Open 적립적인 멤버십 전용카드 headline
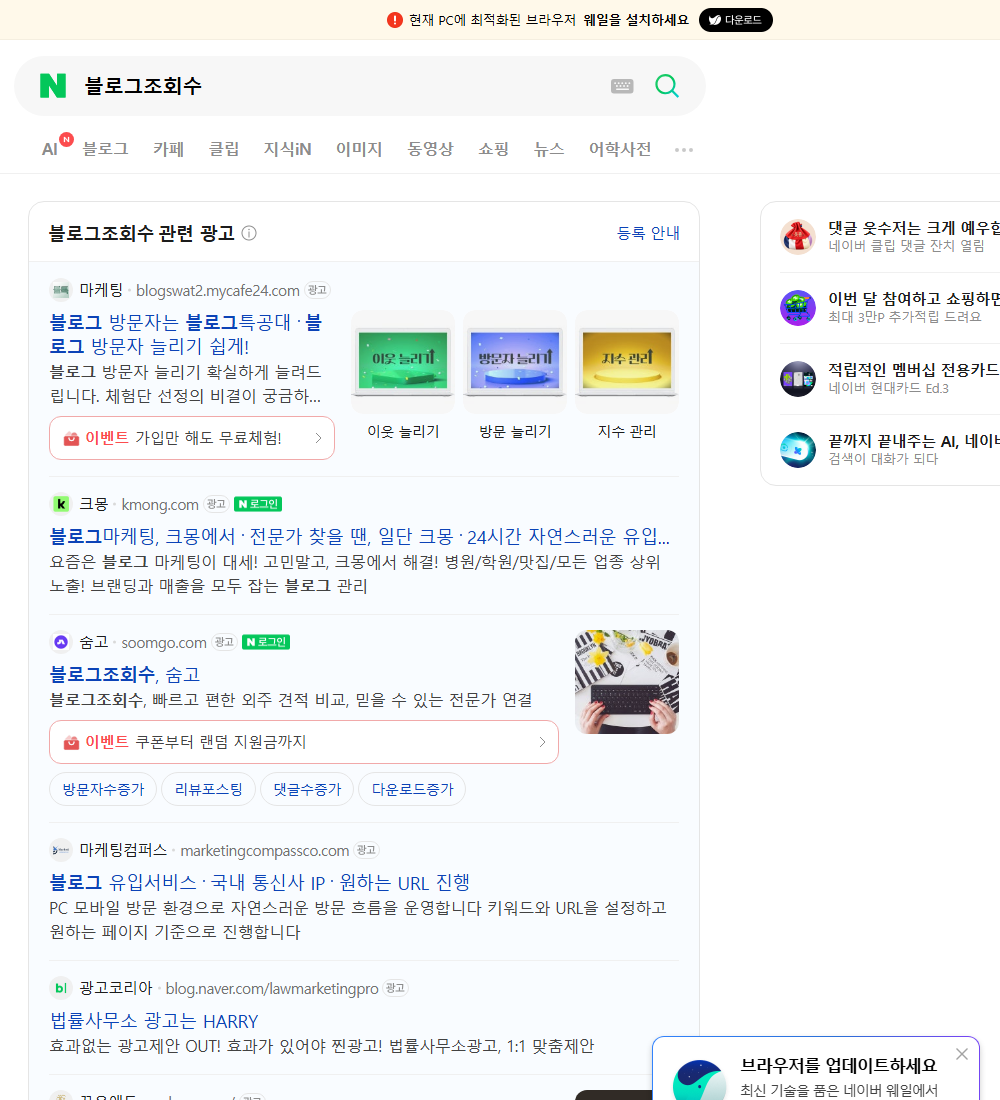Image resolution: width=1000 pixels, height=1100 pixels. [914, 370]
